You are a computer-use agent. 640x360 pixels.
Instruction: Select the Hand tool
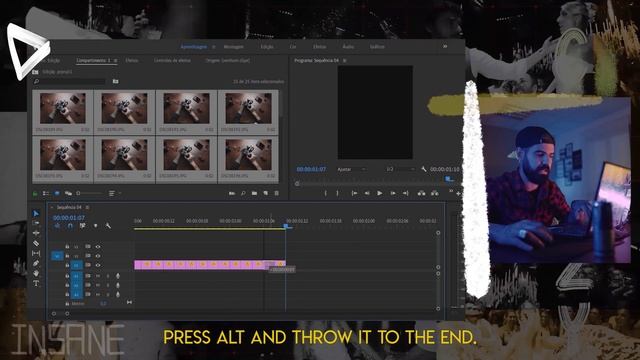[x=36, y=273]
